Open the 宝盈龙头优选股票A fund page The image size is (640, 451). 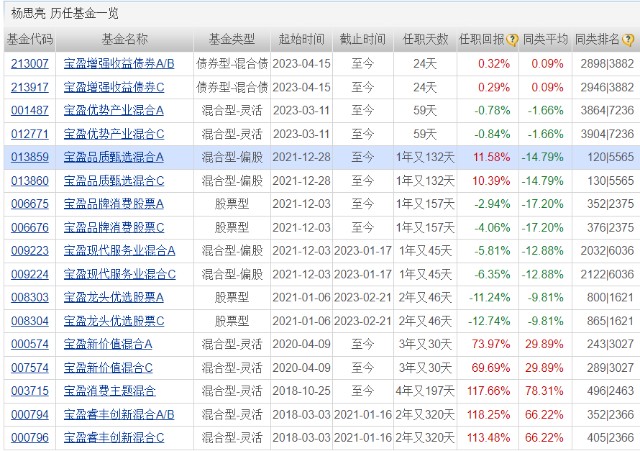tap(114, 298)
